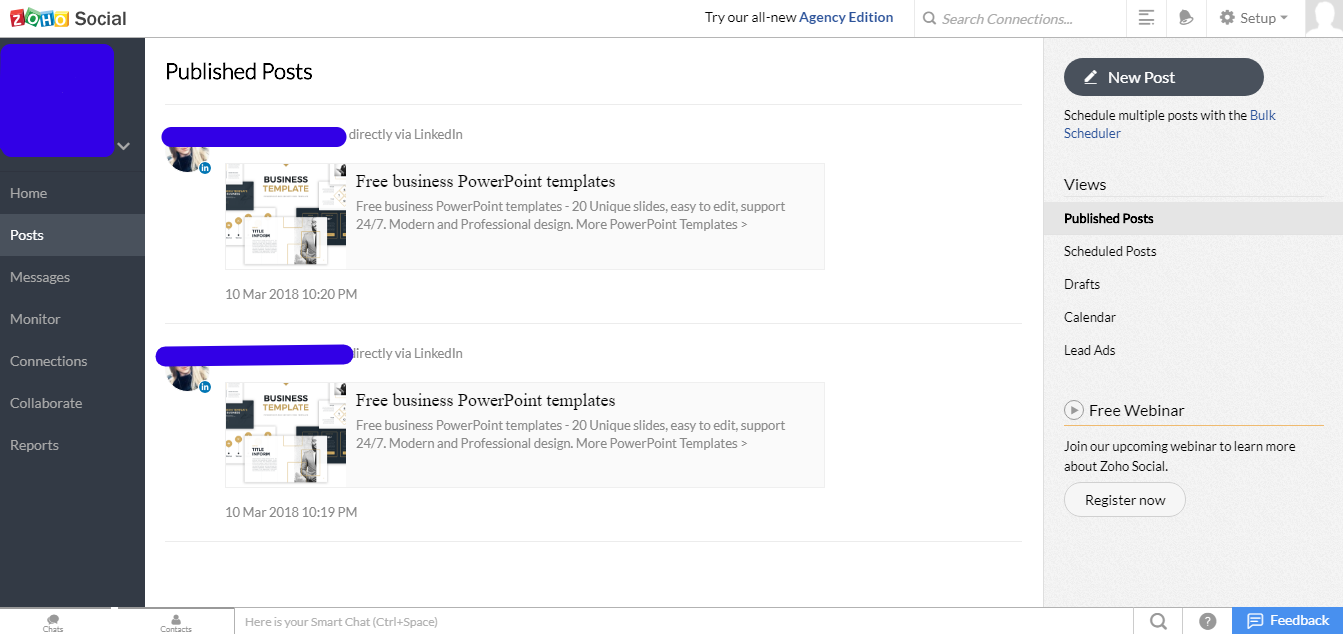This screenshot has width=1343, height=634.
Task: Open the Contacts icon in bottom bar
Action: (x=176, y=622)
